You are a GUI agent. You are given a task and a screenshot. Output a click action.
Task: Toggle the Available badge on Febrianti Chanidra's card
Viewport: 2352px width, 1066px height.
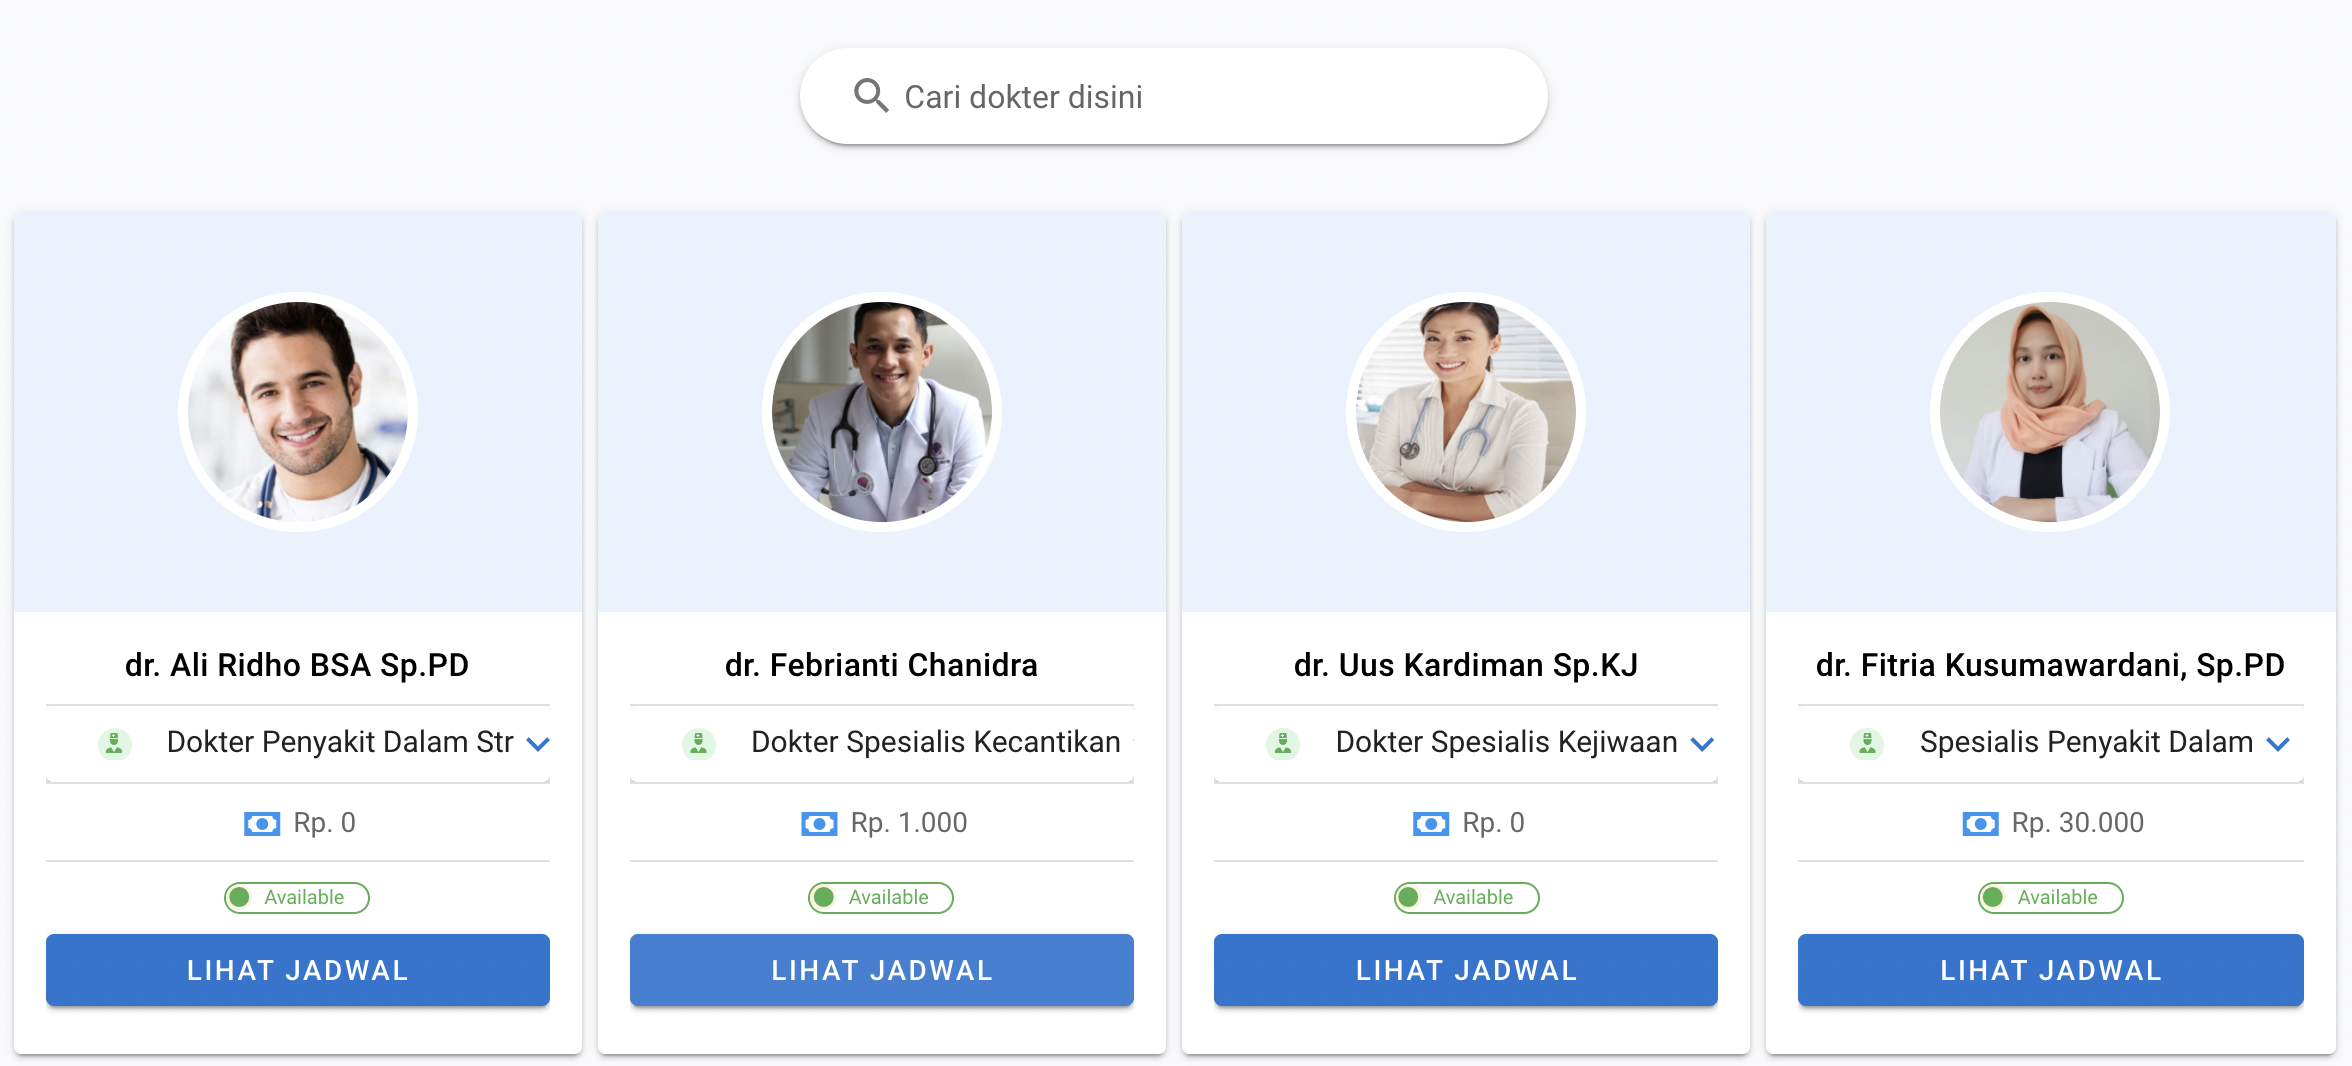click(x=881, y=897)
